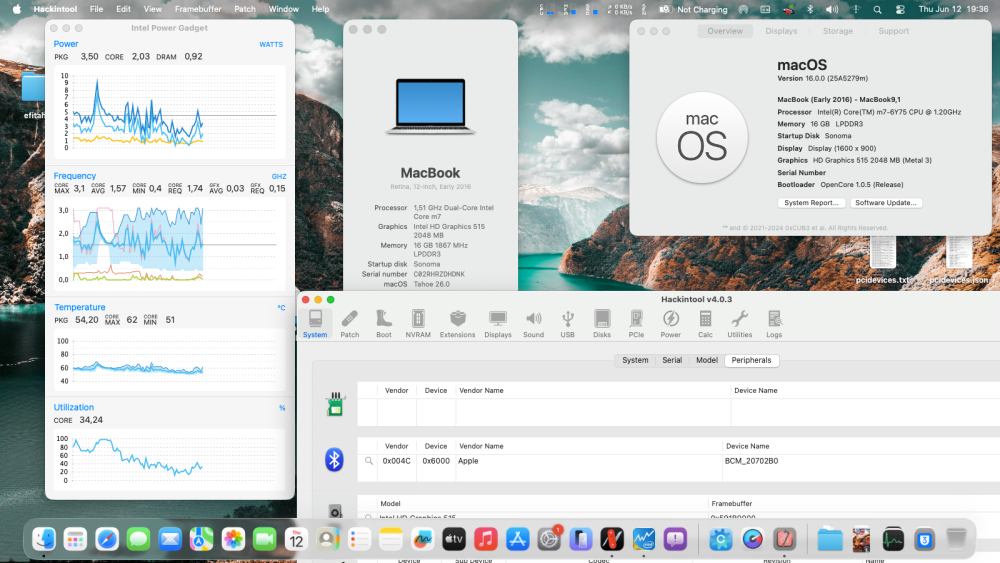Select the 0x6000 device cell
The width and height of the screenshot is (1000, 563).
(x=436, y=461)
